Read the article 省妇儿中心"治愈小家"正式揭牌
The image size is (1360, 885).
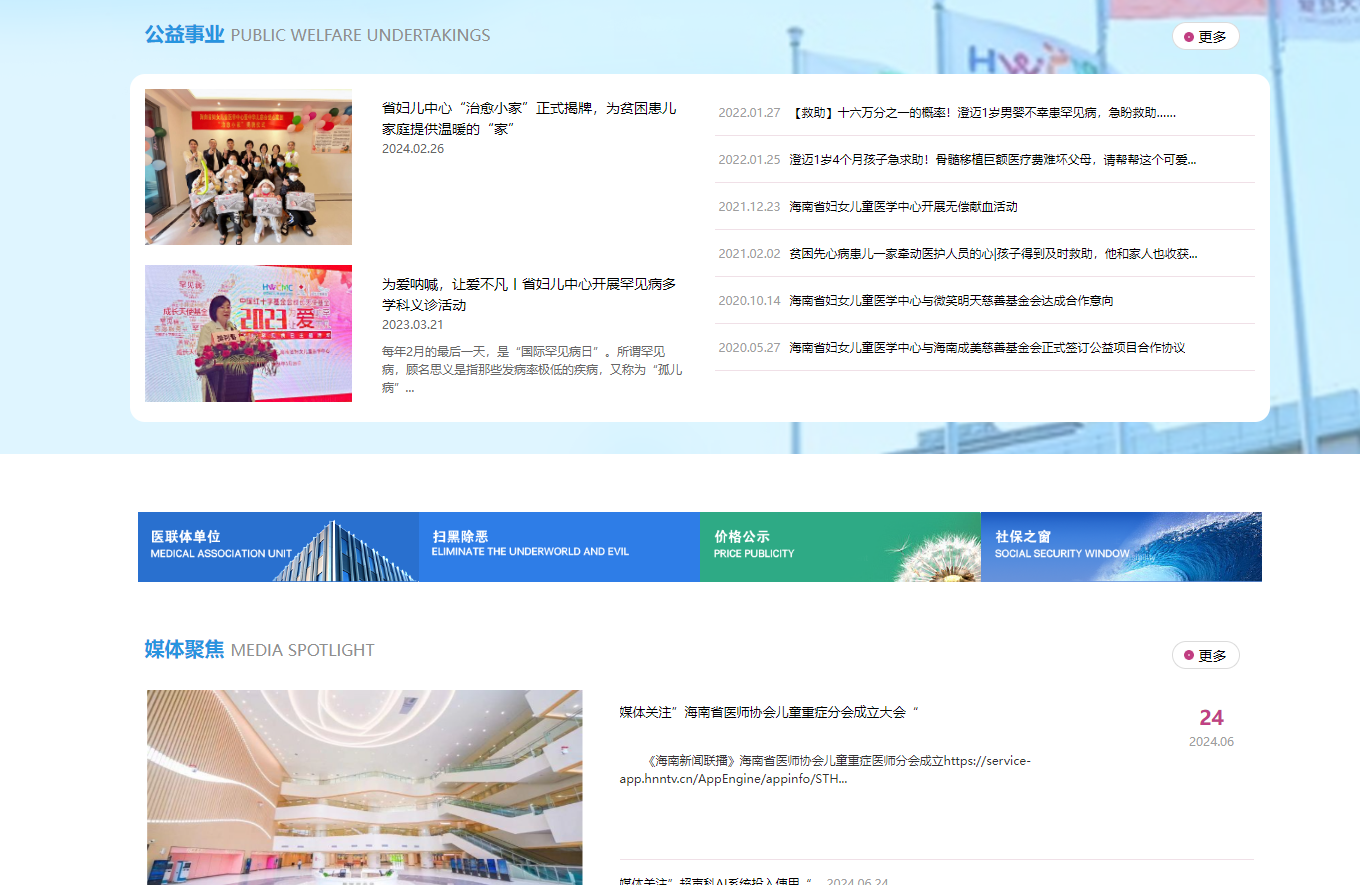[x=529, y=118]
